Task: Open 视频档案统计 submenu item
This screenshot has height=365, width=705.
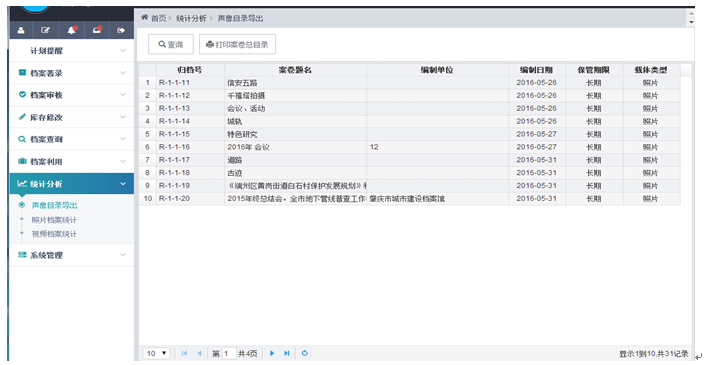Action: coord(54,234)
